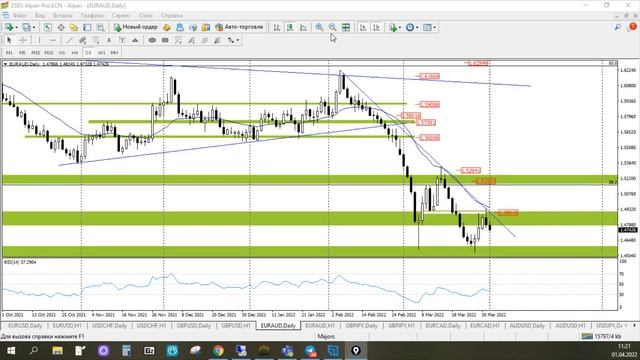Viewport: 640px width, 360px height.
Task: Open Telegram from the taskbar
Action: point(310,351)
